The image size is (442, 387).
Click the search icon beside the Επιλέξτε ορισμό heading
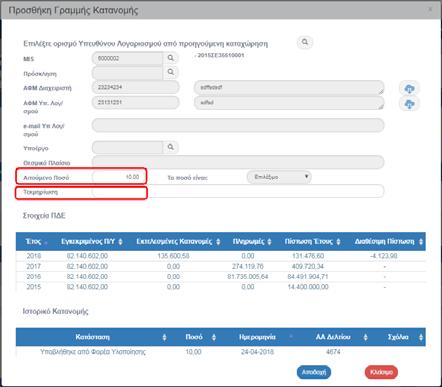305,42
